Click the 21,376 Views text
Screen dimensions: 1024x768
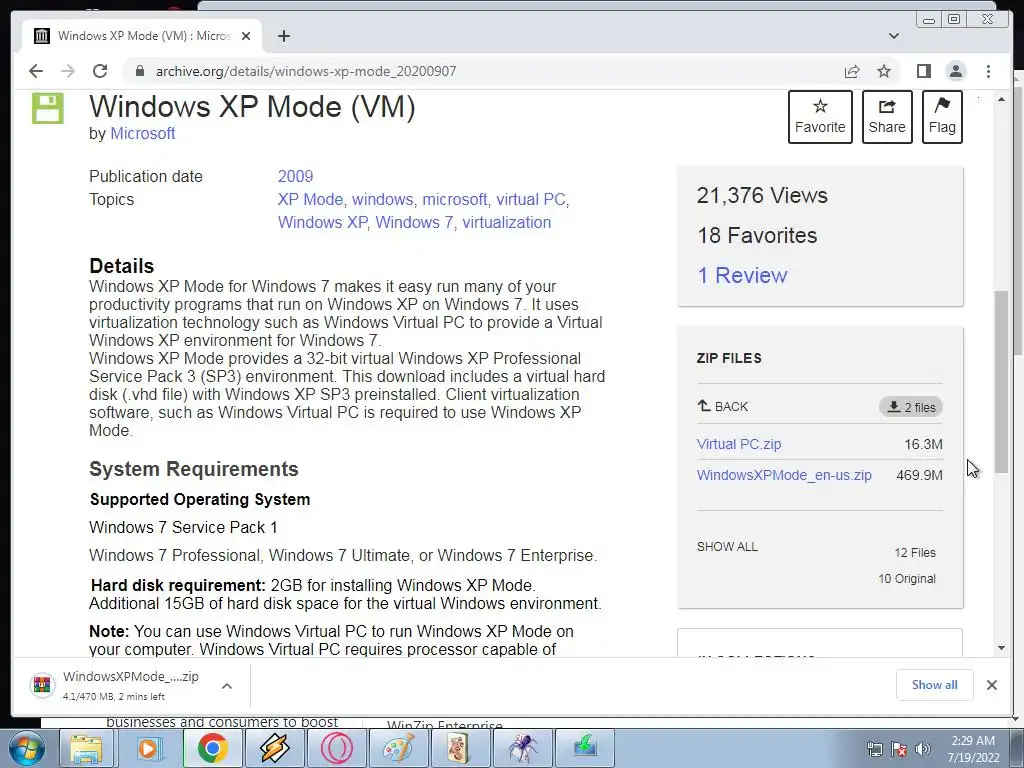(761, 195)
